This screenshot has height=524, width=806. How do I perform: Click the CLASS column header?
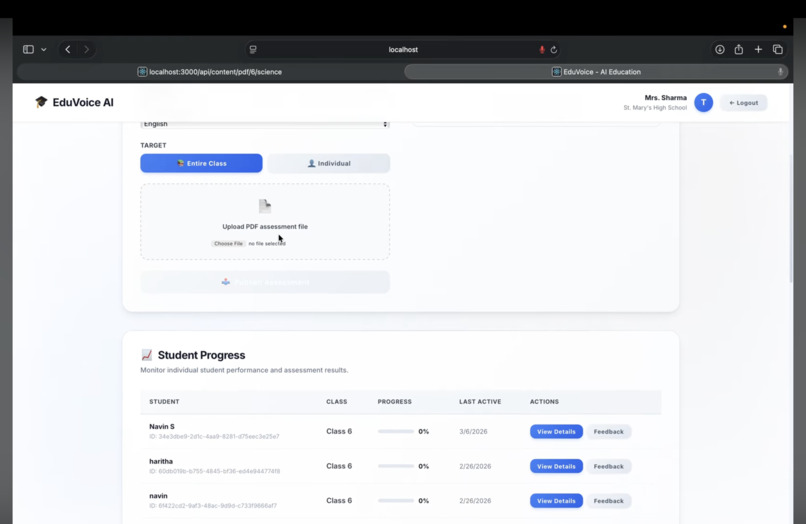337,402
